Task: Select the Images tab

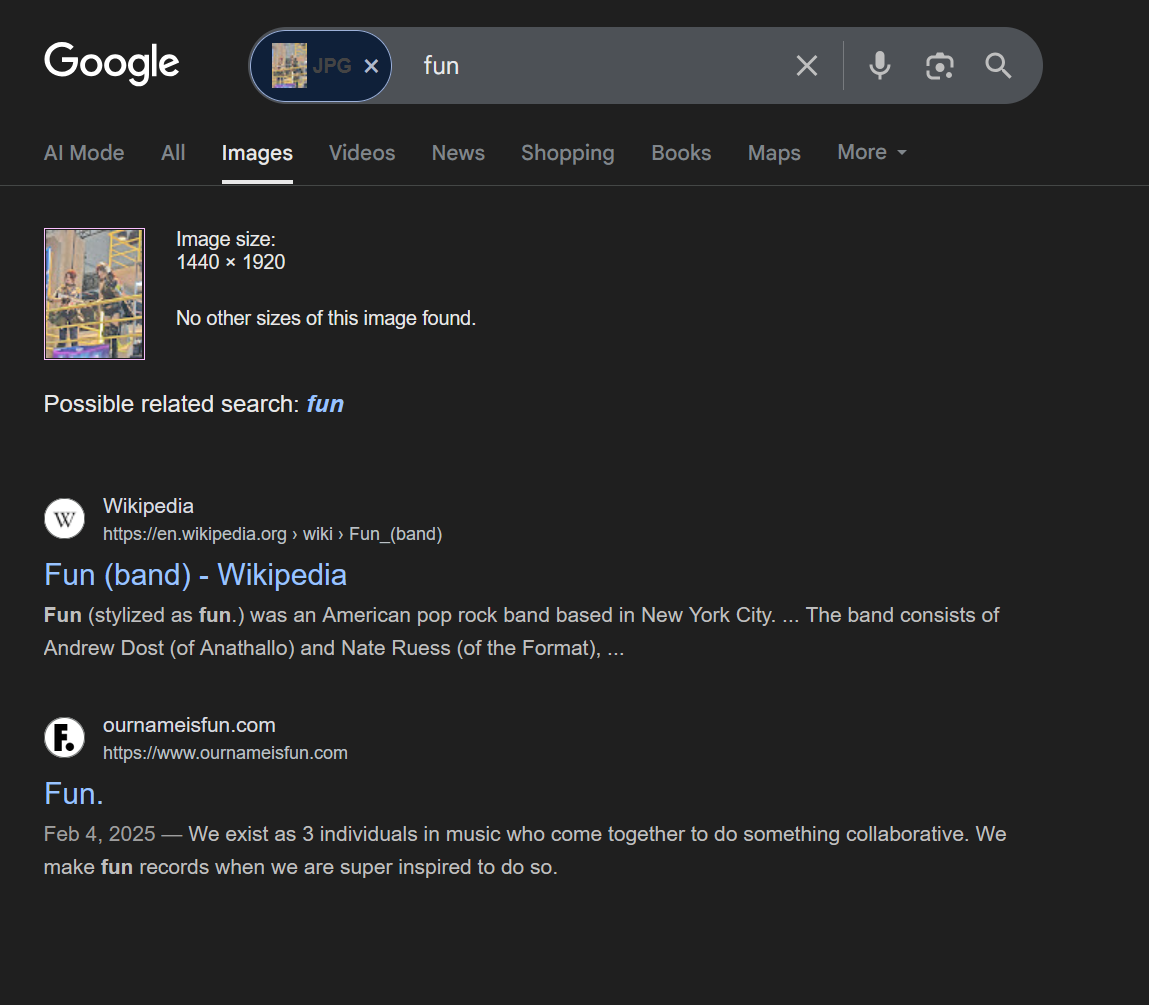Action: pos(257,152)
